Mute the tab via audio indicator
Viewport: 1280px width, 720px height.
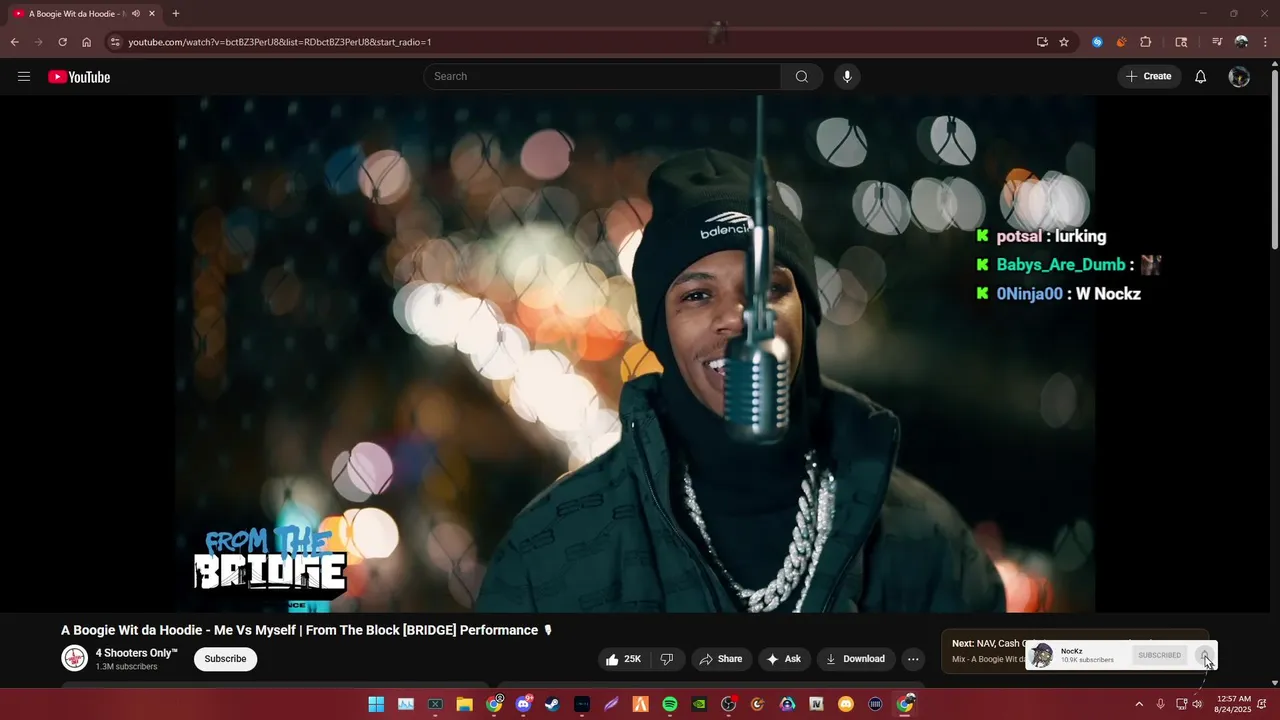[135, 14]
